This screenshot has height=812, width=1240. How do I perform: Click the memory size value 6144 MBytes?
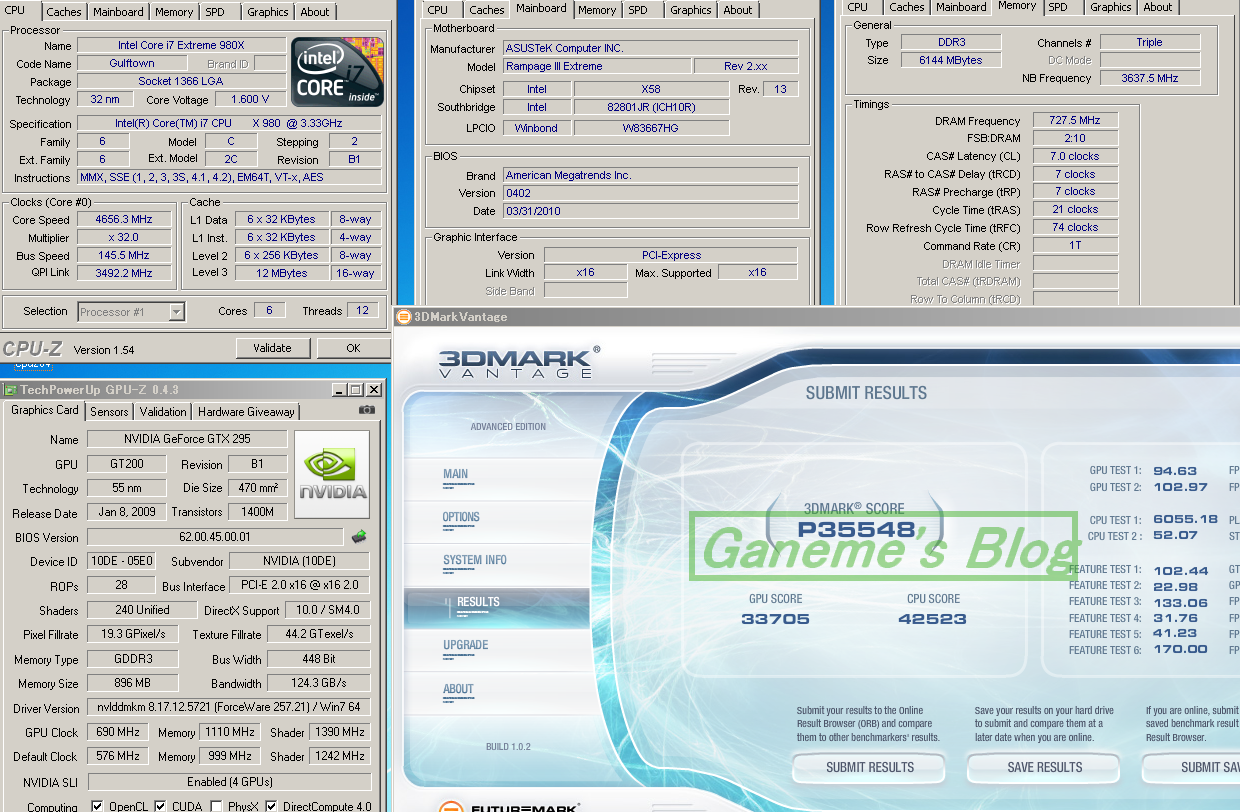(x=950, y=60)
